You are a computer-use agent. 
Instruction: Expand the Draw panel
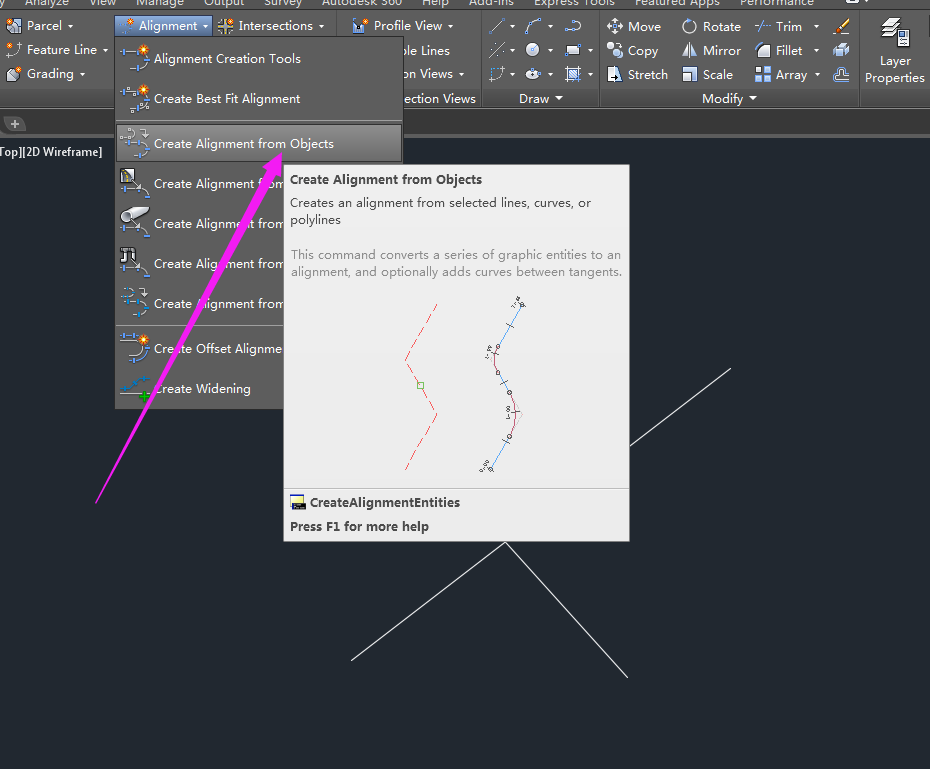(541, 98)
